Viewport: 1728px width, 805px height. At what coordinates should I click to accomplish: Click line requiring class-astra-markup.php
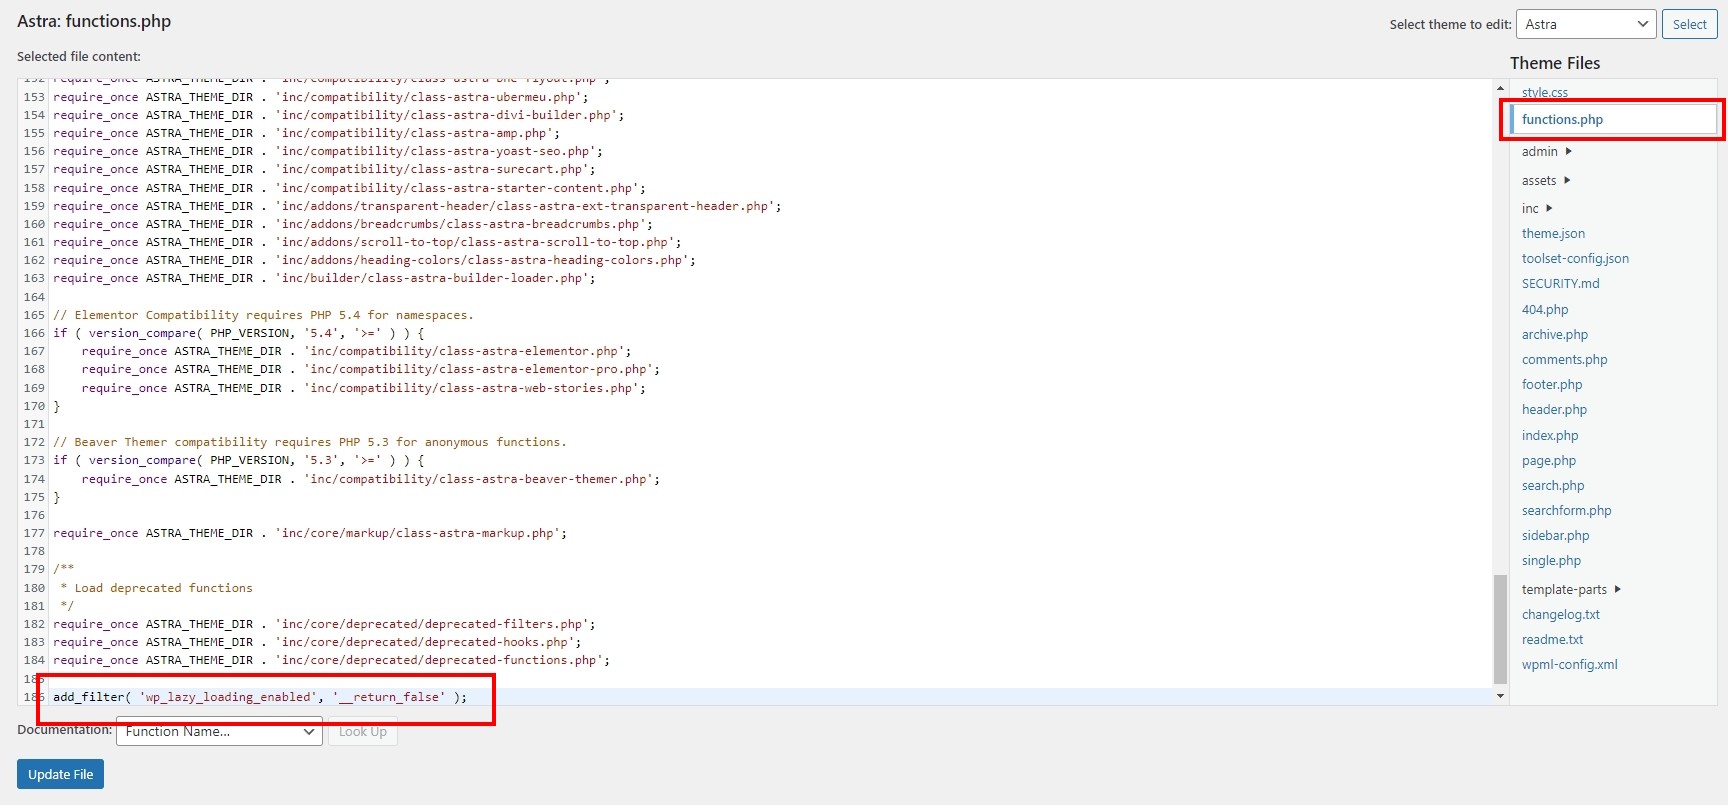click(310, 533)
